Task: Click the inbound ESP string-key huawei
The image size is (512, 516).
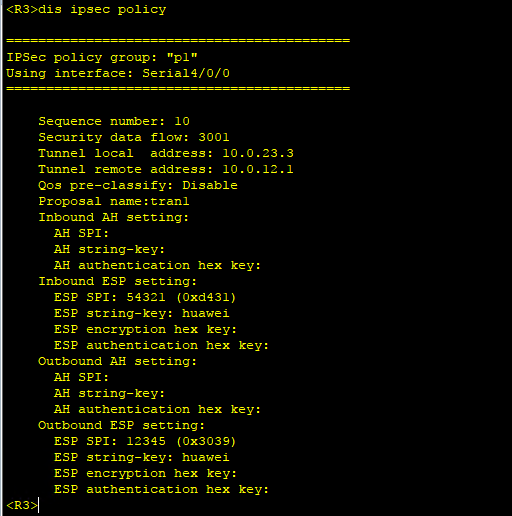Action: tap(206, 313)
